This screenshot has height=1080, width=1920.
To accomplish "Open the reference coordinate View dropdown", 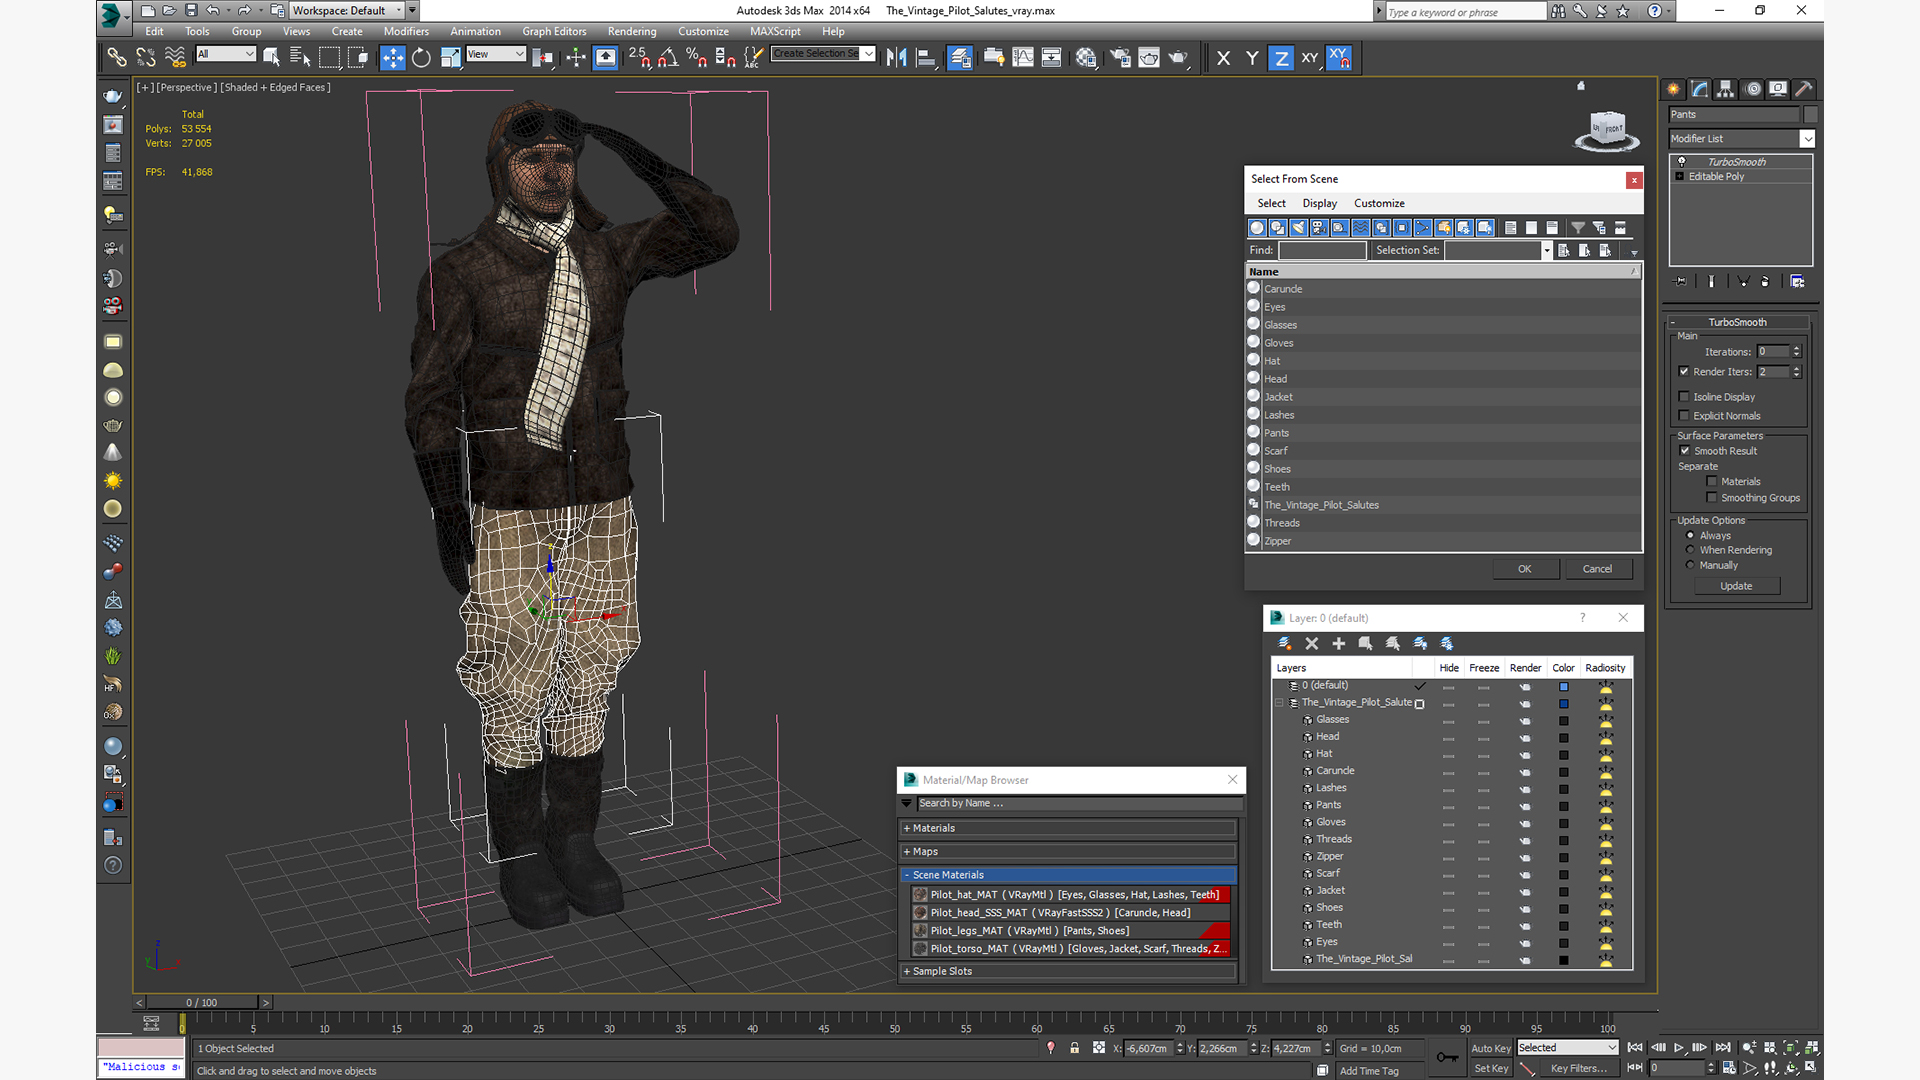I will [x=496, y=54].
